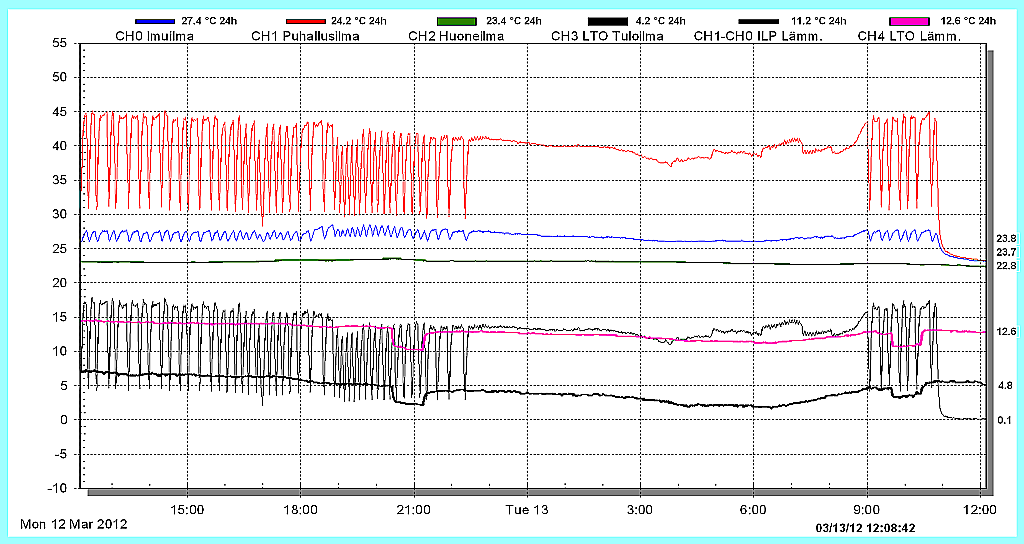Select the 12.6 current value on right edge
1024x544 pixels.
1006,332
